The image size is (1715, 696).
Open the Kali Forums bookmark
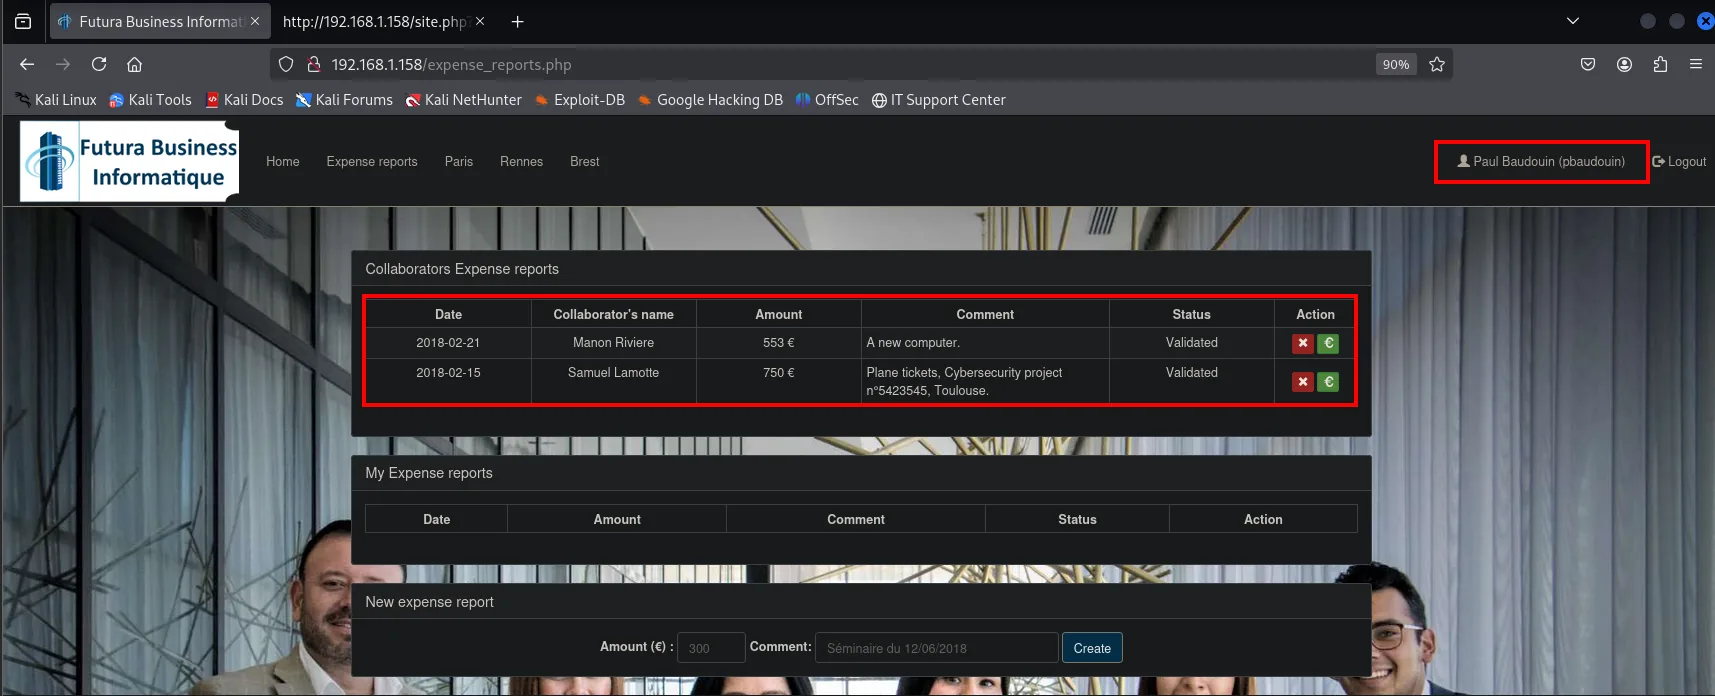(344, 100)
